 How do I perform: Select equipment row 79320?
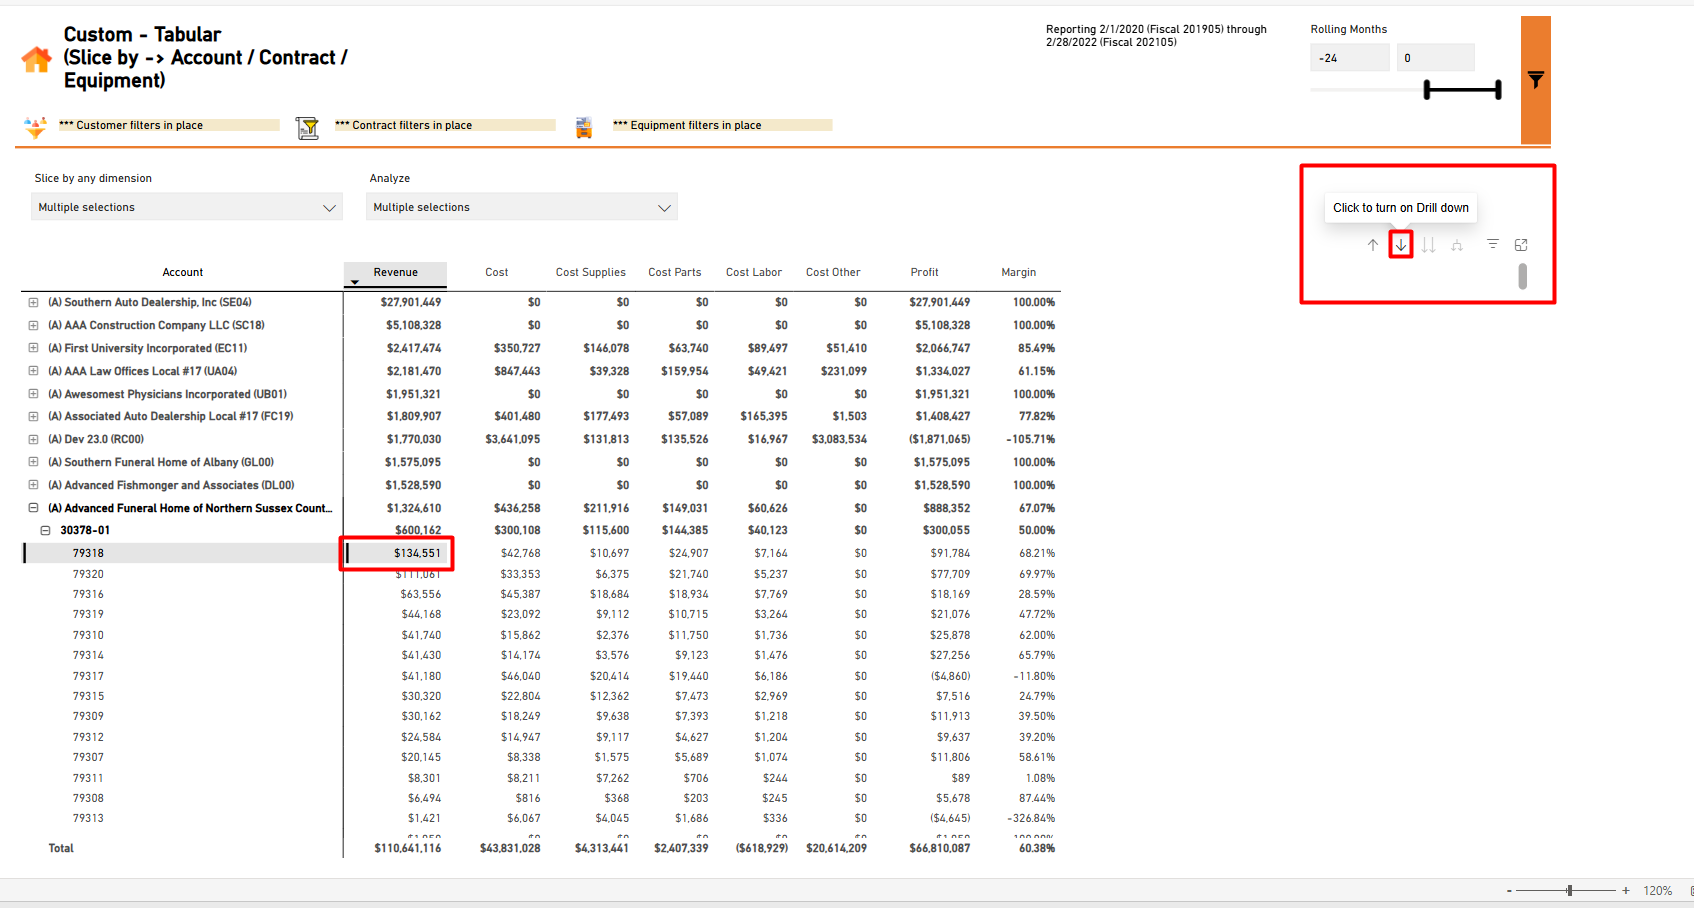[x=88, y=574]
